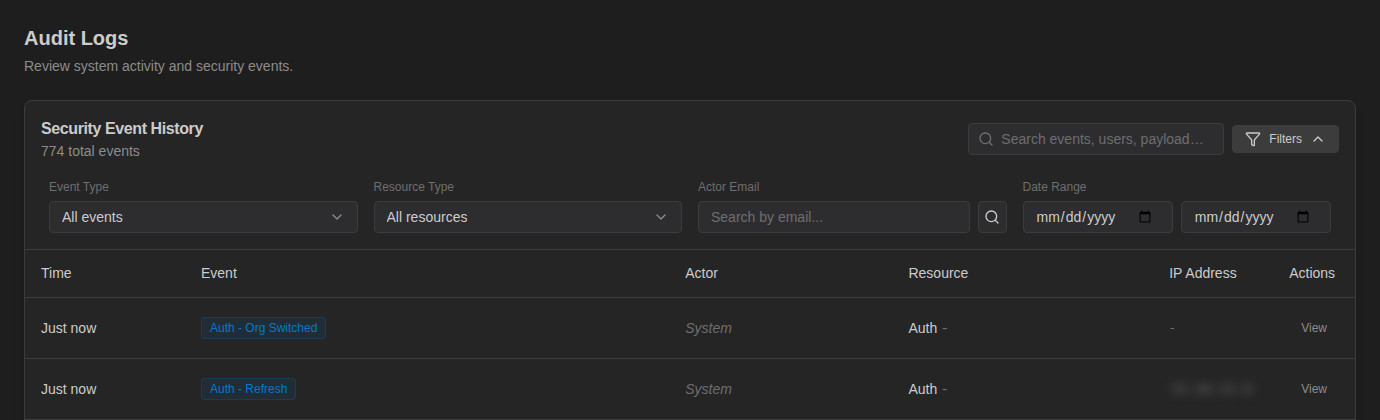Open calendar picker for start date
Viewport: 1380px width, 420px height.
point(1146,217)
